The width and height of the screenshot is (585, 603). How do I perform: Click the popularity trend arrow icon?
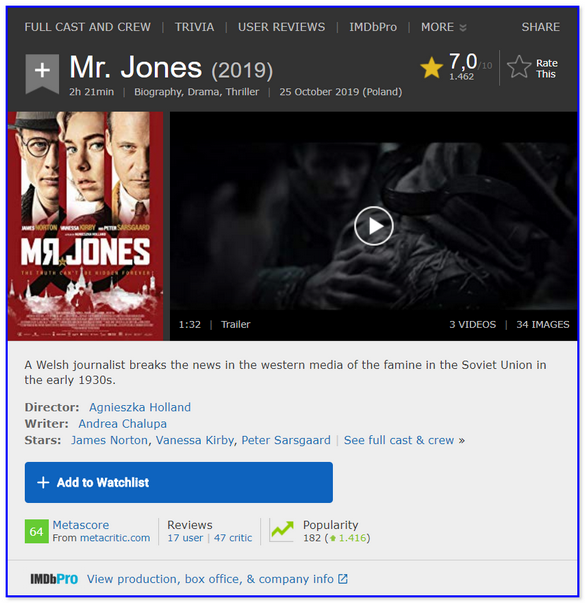pyautogui.click(x=282, y=530)
